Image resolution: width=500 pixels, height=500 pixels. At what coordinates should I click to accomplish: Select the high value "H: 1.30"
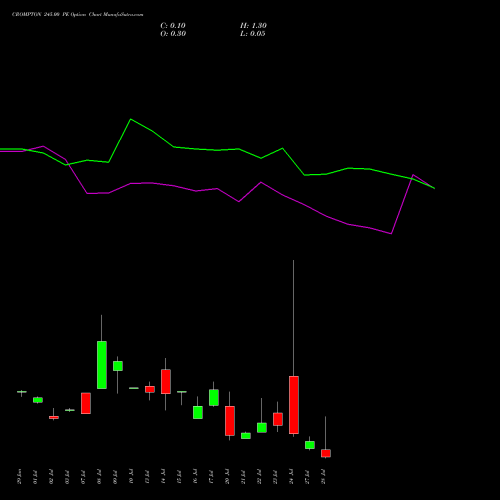(x=253, y=26)
